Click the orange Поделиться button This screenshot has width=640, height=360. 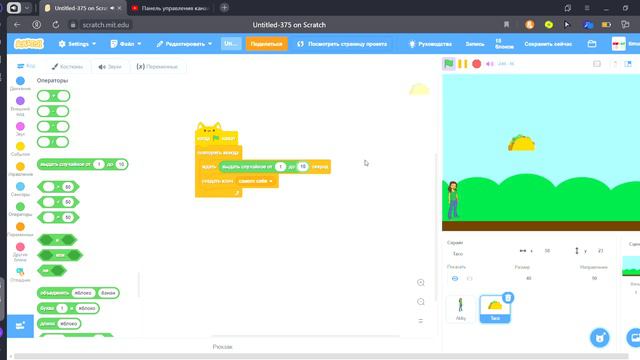tap(266, 44)
